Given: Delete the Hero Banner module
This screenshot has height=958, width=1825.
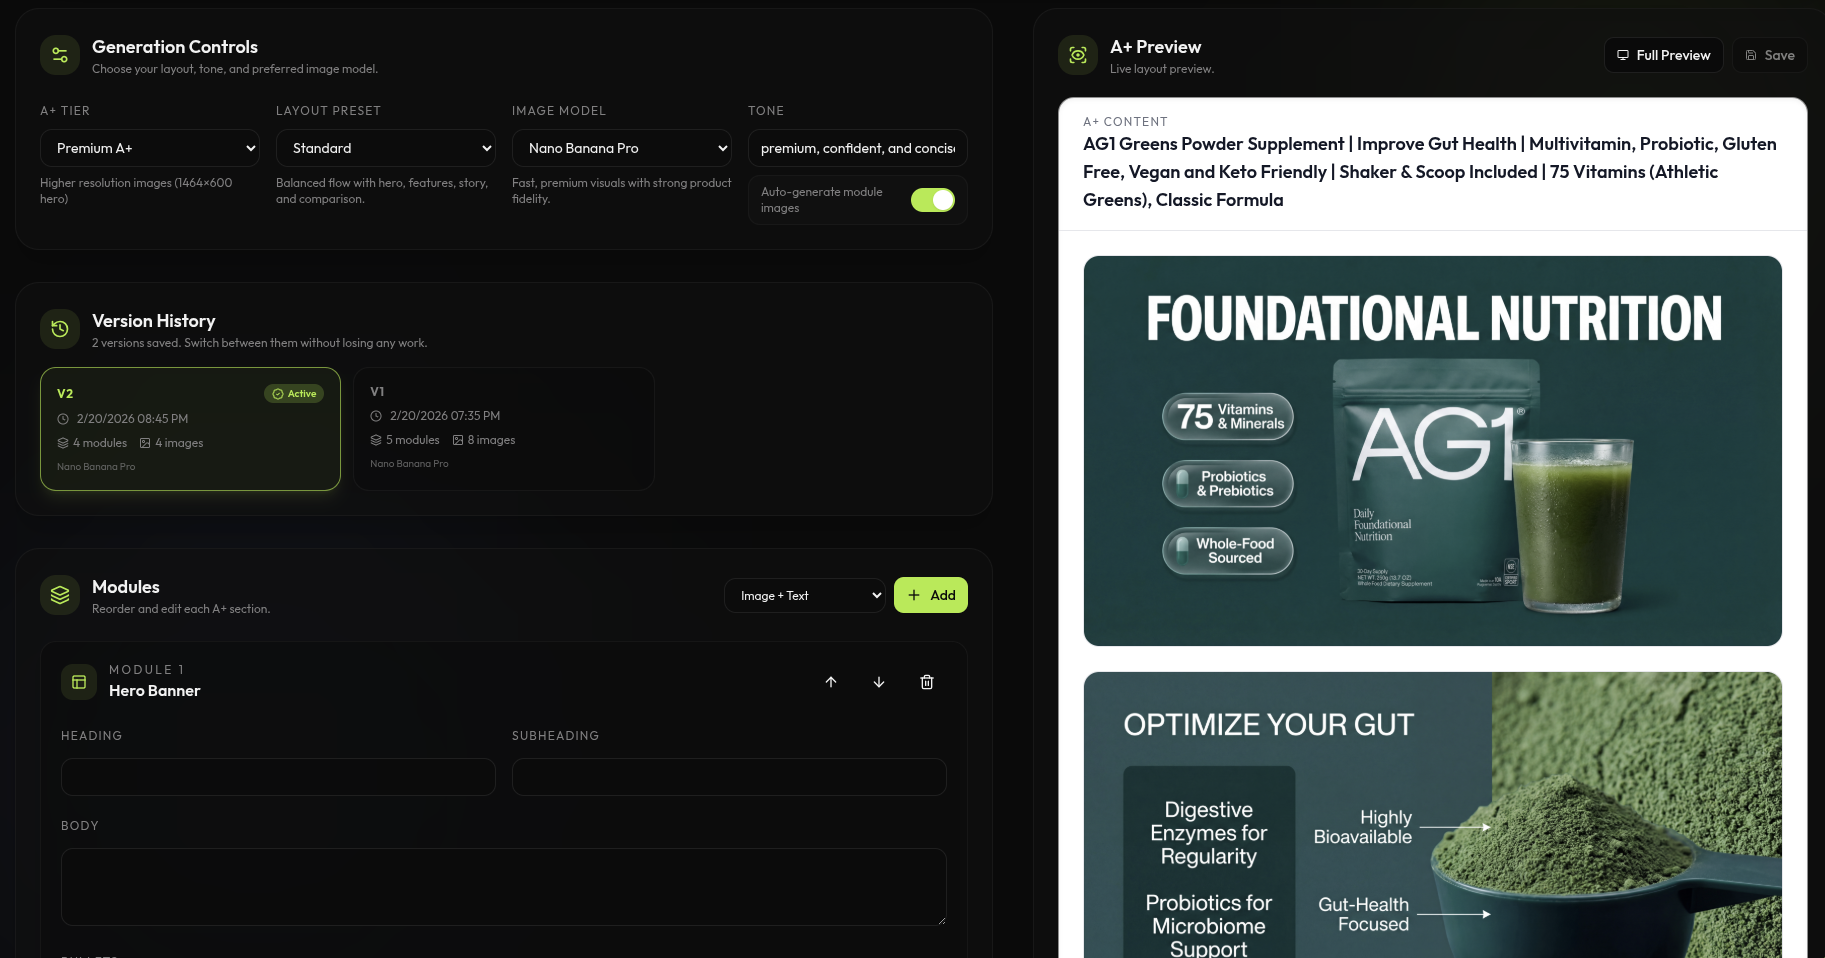Looking at the screenshot, I should click(x=927, y=682).
